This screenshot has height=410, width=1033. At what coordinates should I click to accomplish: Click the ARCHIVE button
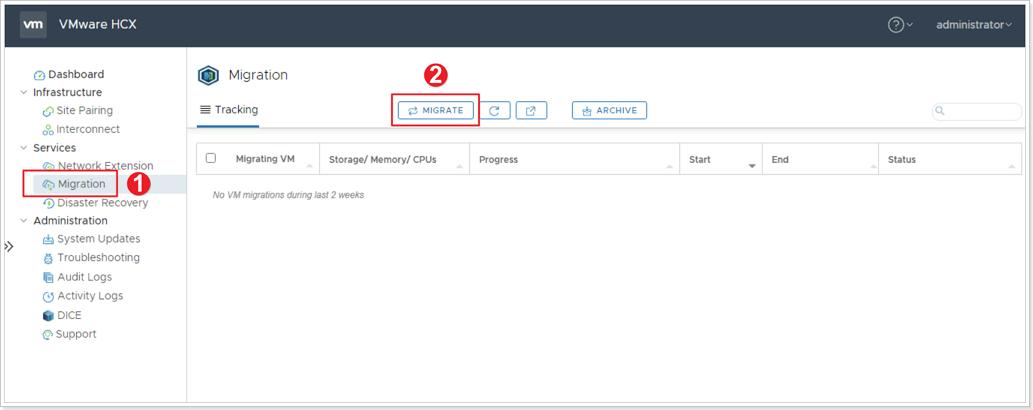pos(609,111)
